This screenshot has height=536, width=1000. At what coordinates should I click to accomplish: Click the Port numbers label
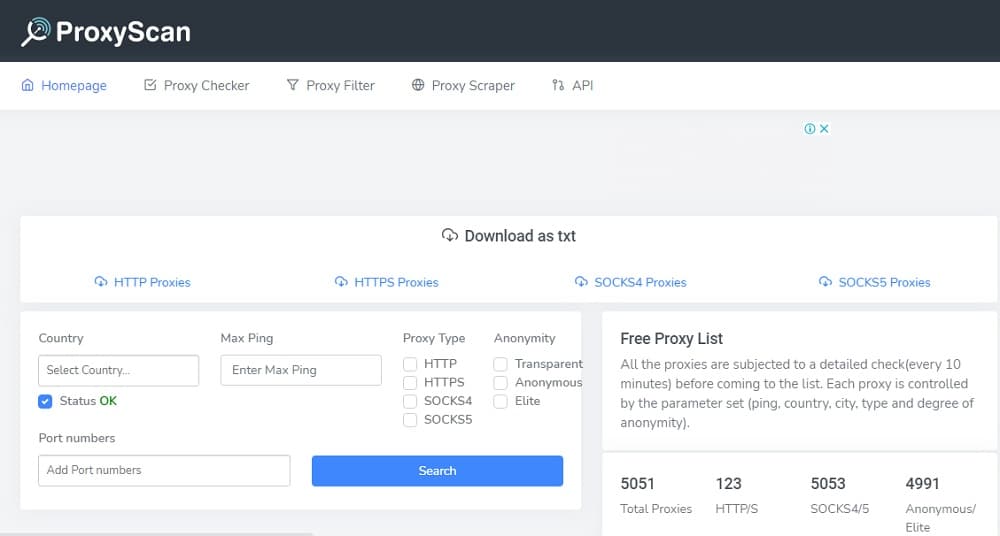tap(77, 438)
